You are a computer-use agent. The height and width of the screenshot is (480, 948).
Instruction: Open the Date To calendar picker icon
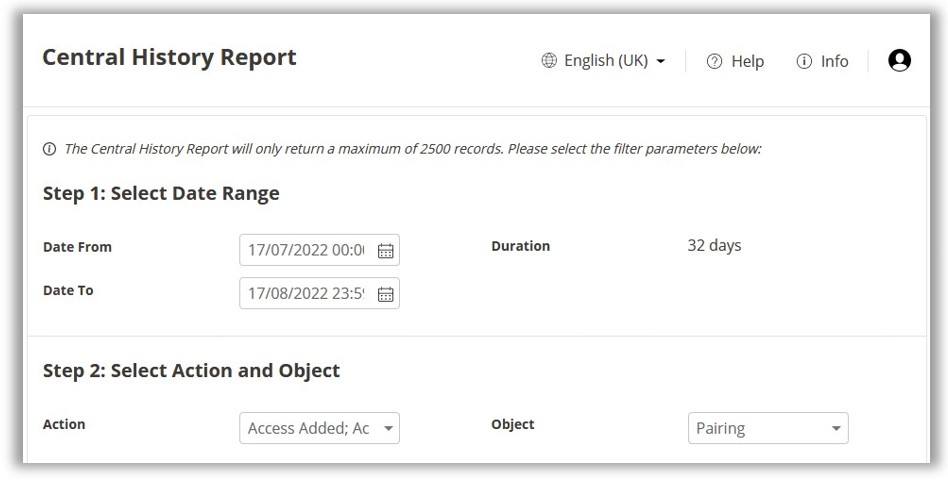386,294
